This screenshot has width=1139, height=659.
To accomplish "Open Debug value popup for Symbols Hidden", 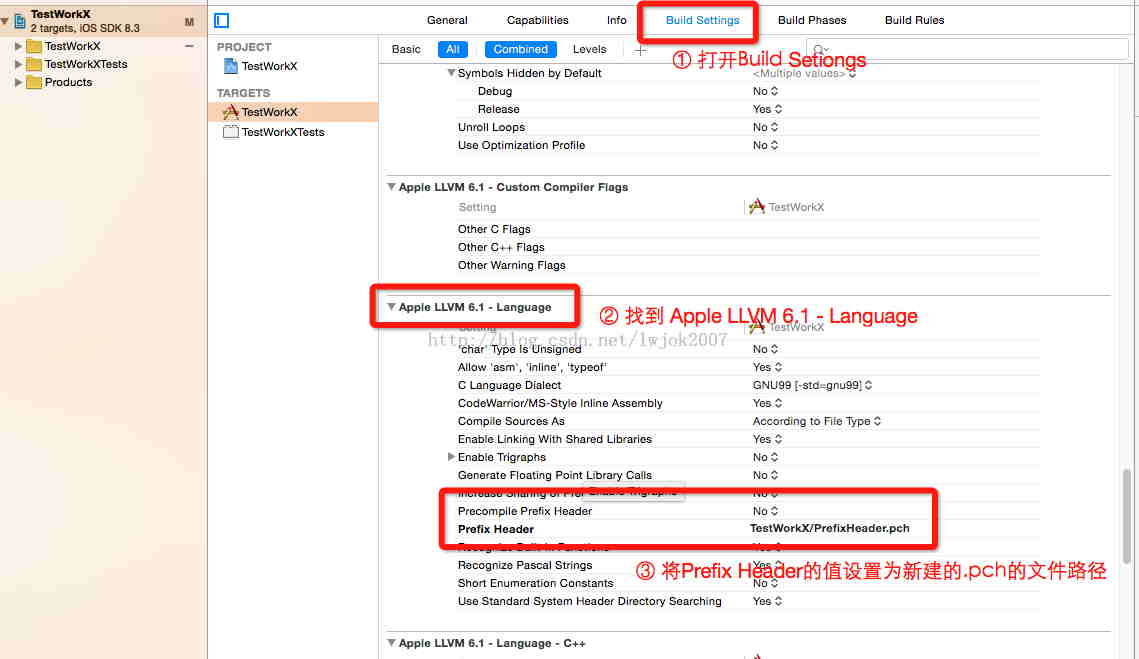I will point(765,92).
